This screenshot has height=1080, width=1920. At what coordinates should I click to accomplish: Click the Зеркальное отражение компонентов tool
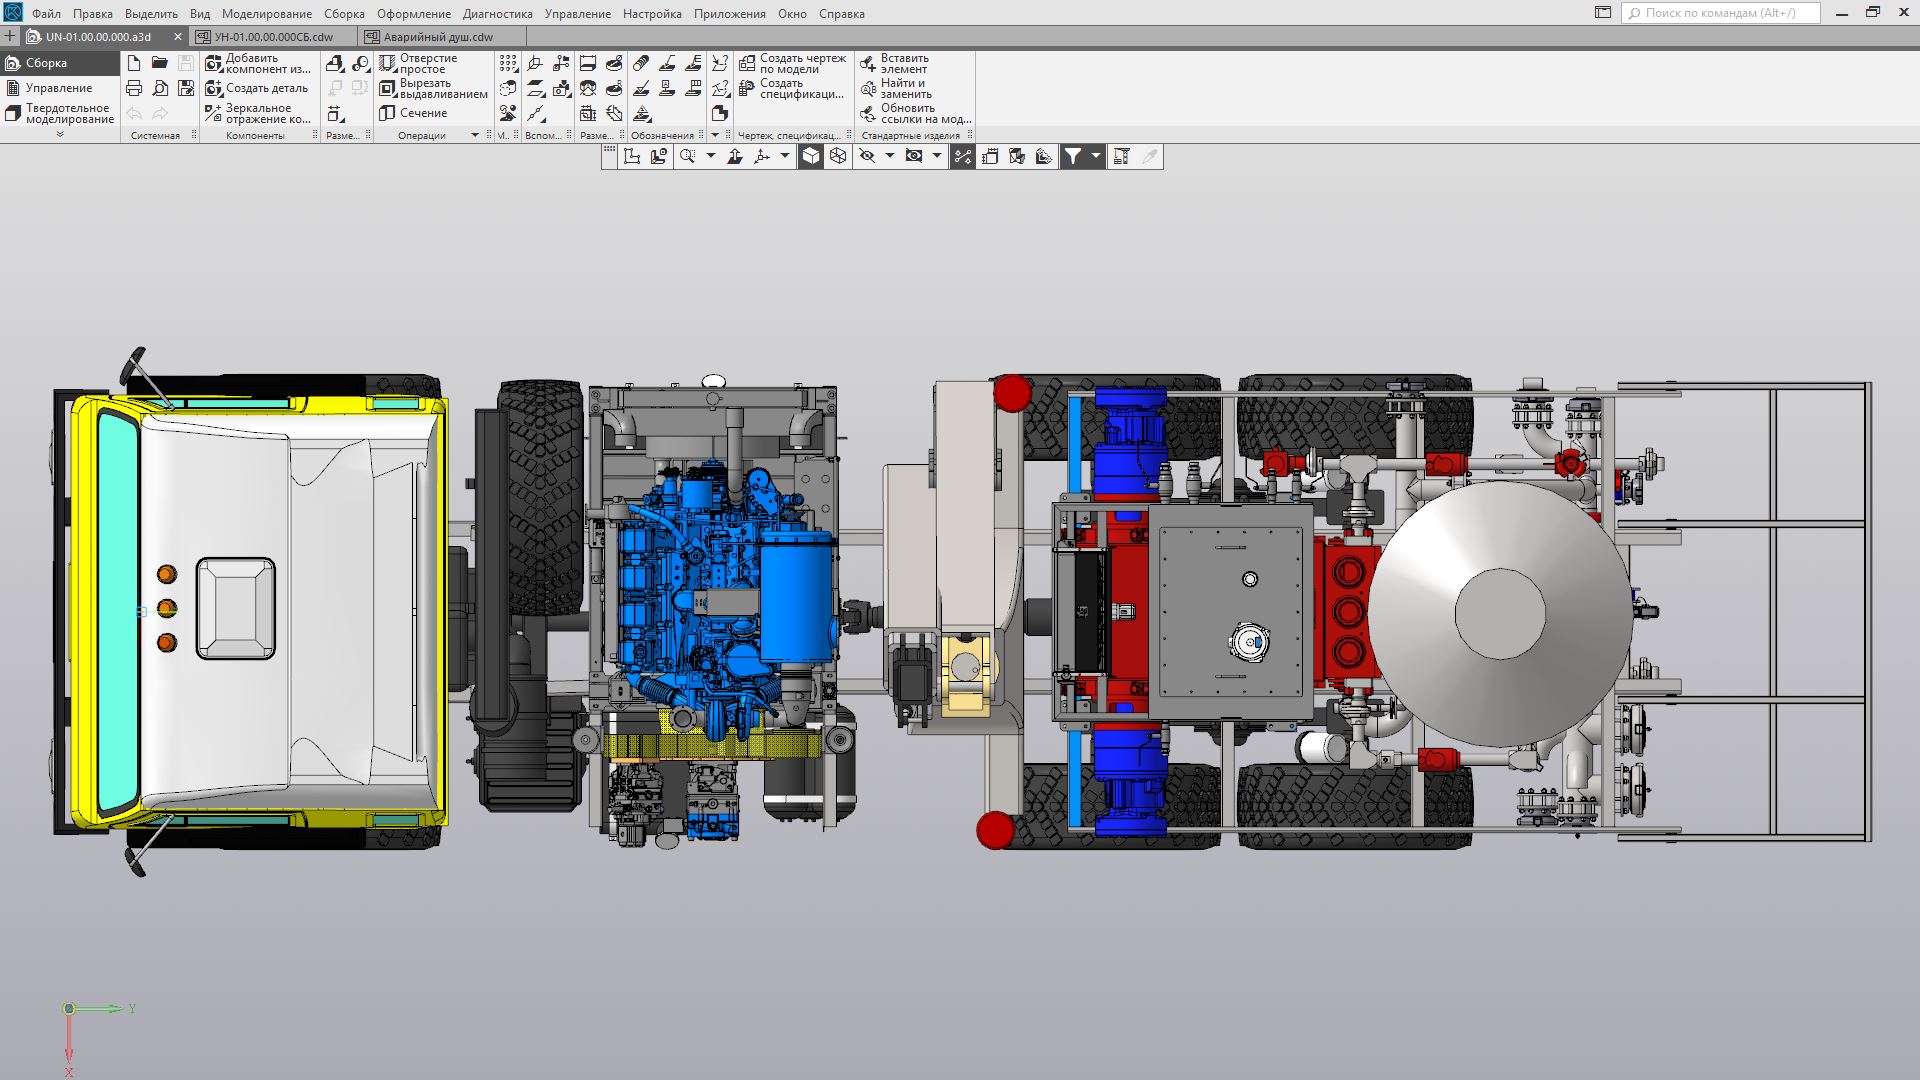point(258,113)
